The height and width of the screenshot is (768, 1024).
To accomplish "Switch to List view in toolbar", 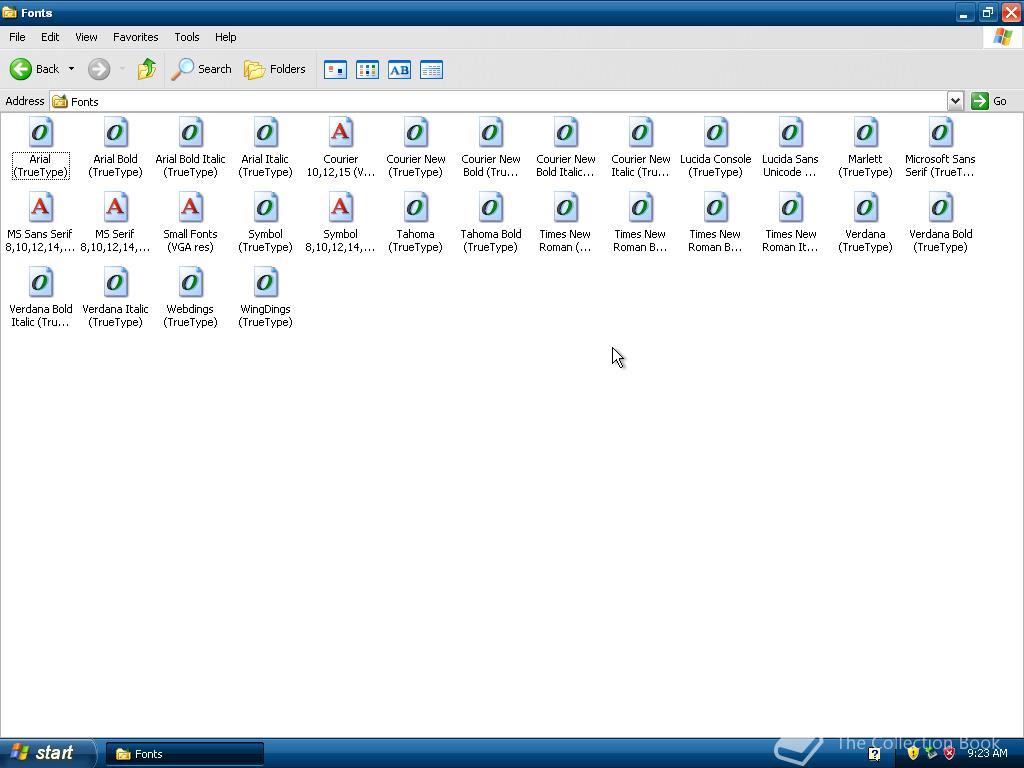I will pos(367,69).
